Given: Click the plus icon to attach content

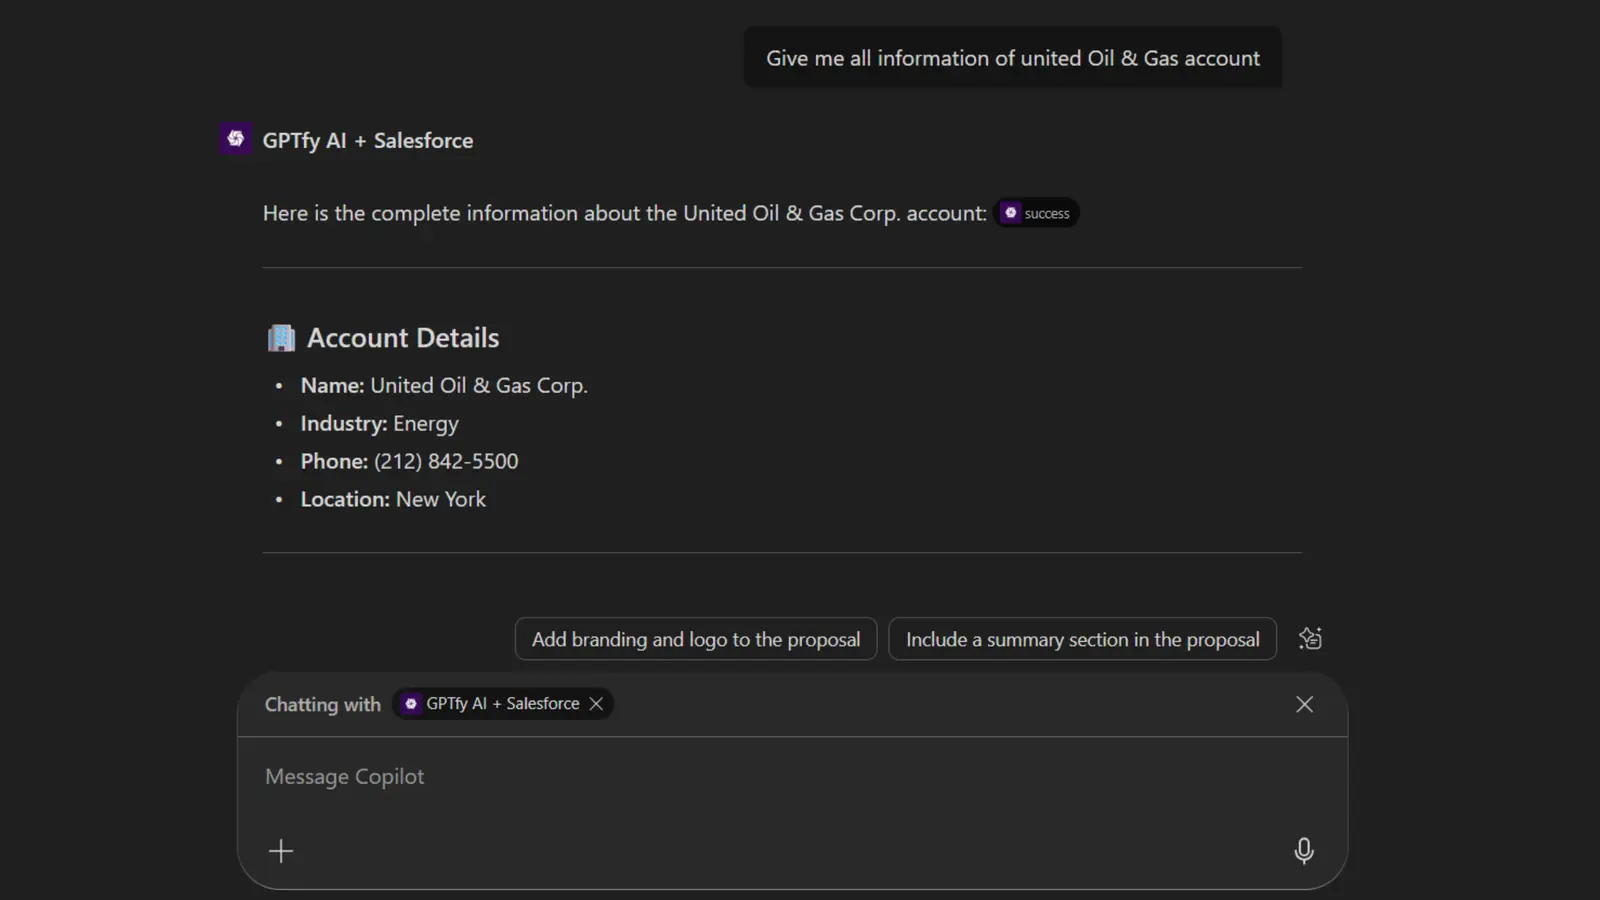Looking at the screenshot, I should 281,850.
